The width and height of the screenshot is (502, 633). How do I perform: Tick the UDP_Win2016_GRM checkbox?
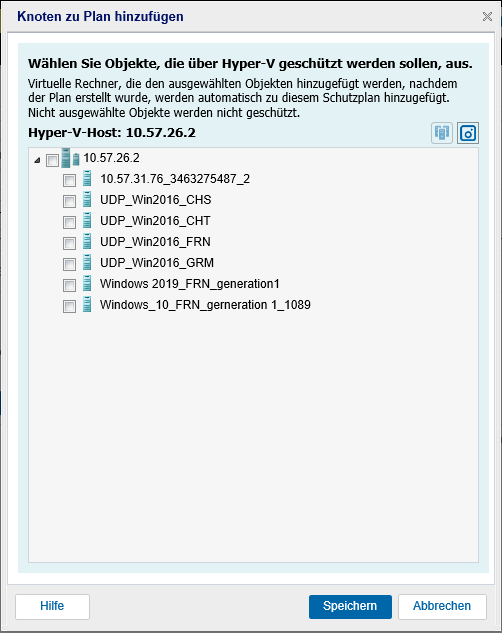point(69,264)
